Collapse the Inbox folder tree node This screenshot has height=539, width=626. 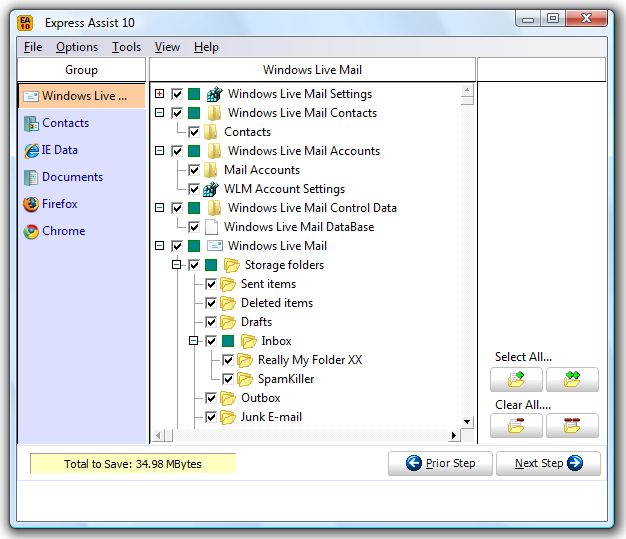tap(194, 341)
